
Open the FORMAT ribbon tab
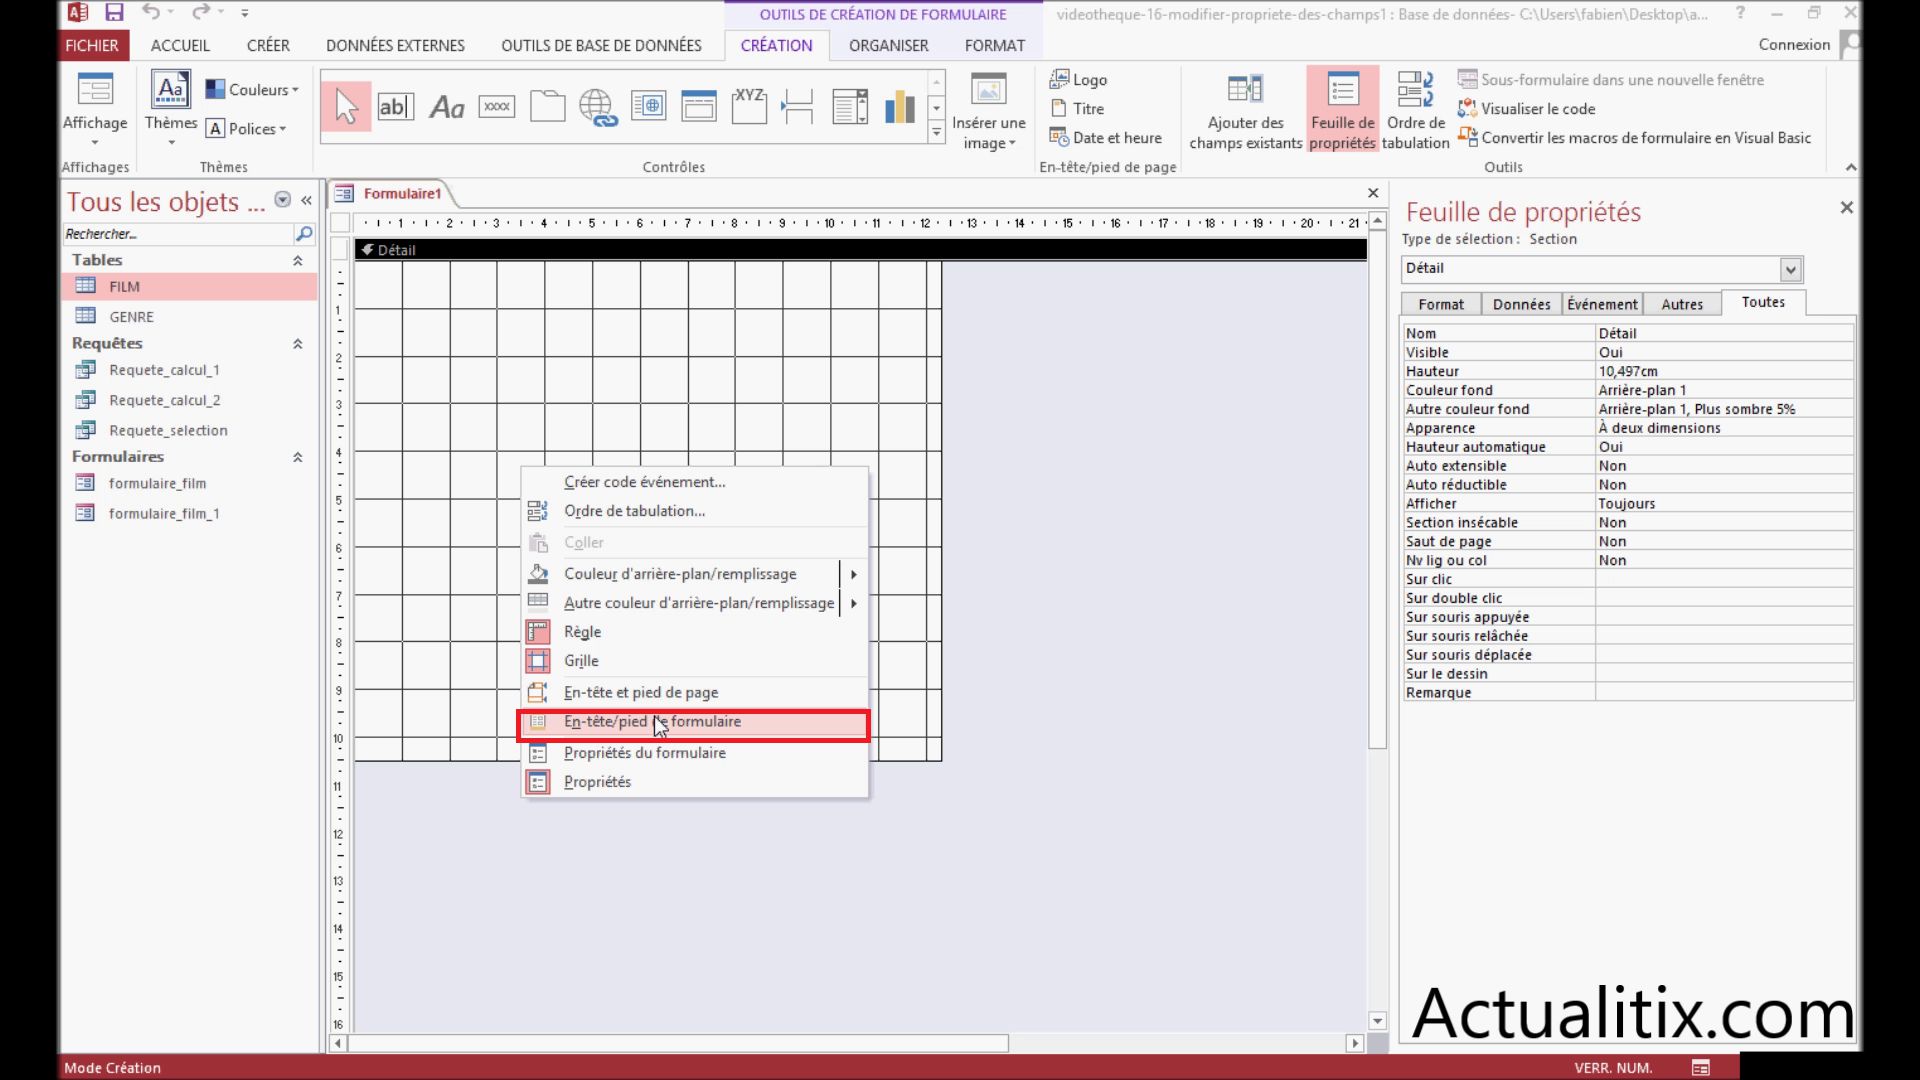[x=994, y=46]
